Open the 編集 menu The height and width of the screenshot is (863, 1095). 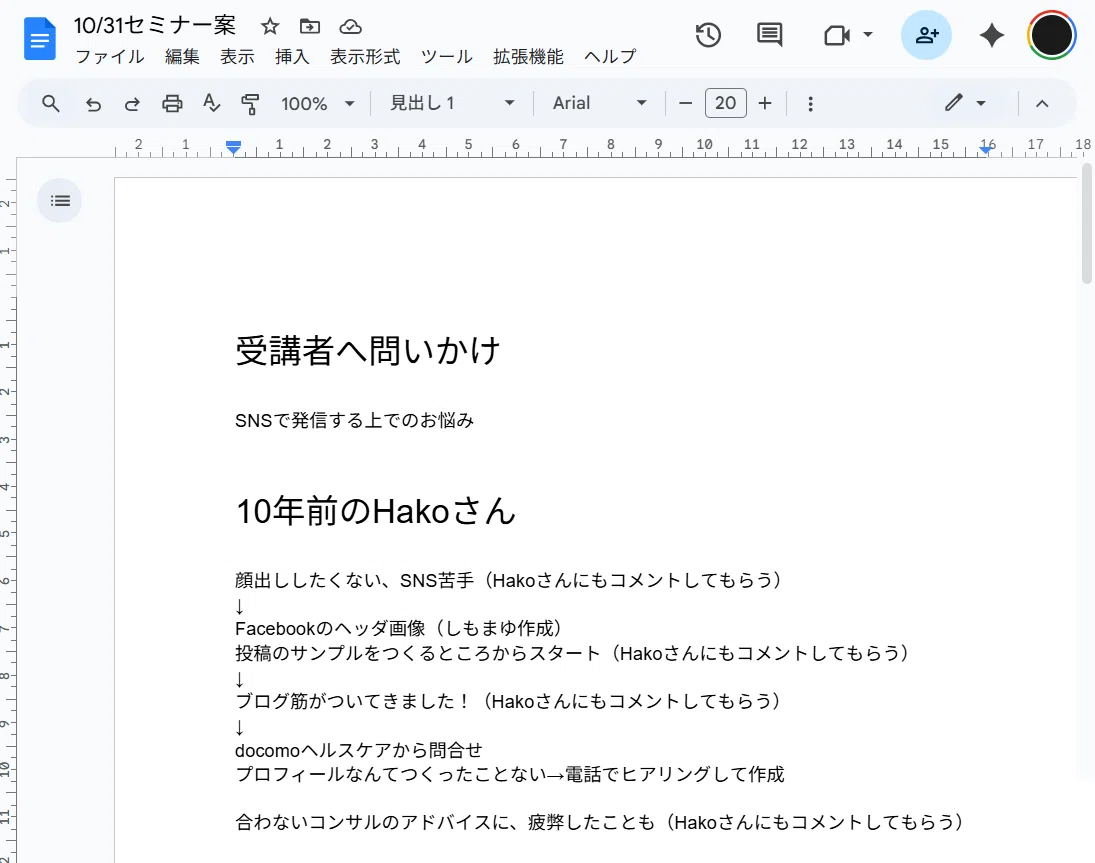coord(182,57)
